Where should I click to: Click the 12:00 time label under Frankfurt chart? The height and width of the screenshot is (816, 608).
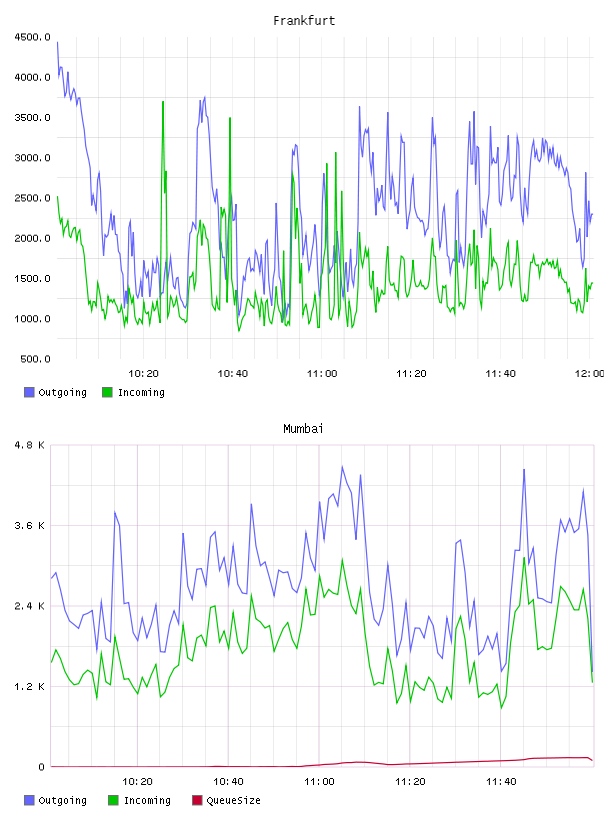[590, 374]
